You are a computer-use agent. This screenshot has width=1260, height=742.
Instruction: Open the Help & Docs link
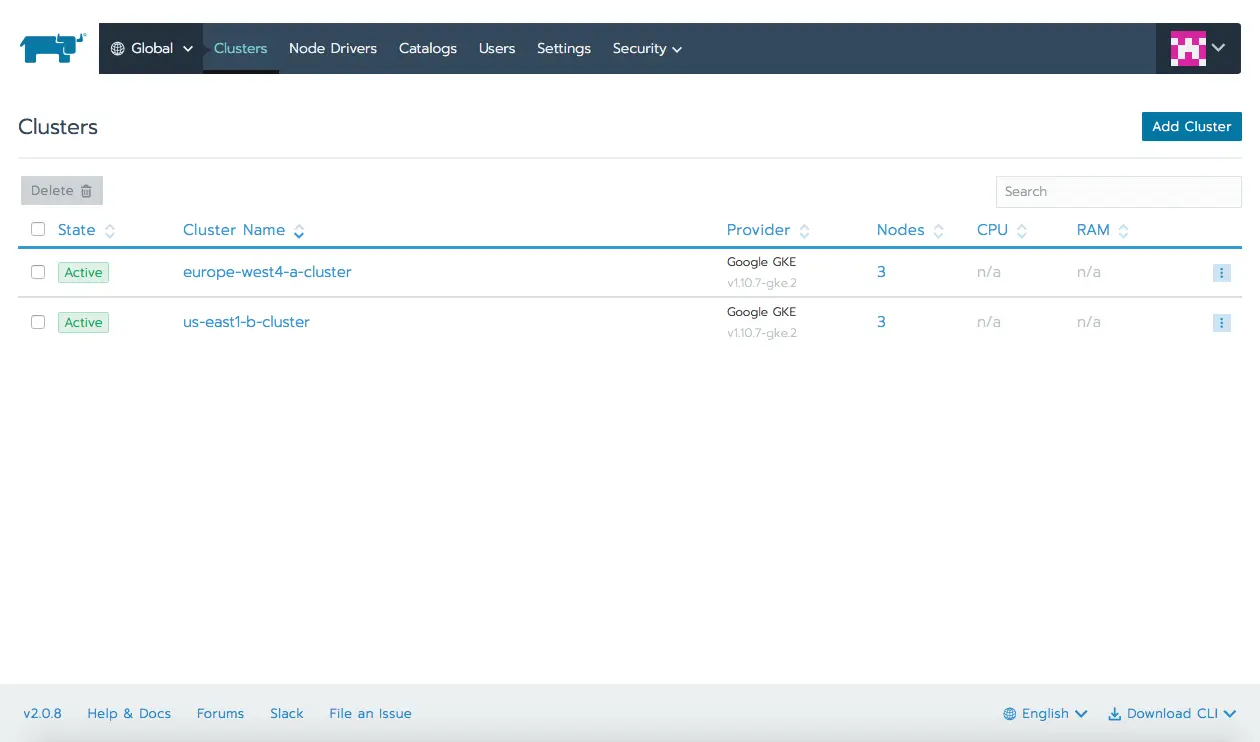[129, 713]
